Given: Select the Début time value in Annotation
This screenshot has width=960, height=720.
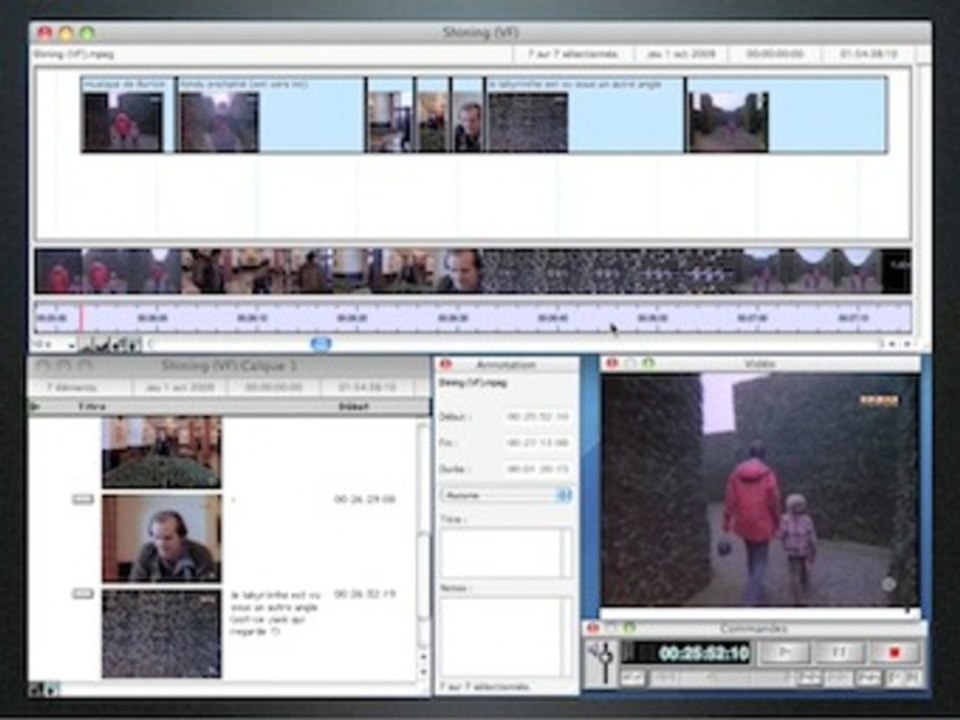Looking at the screenshot, I should point(538,417).
